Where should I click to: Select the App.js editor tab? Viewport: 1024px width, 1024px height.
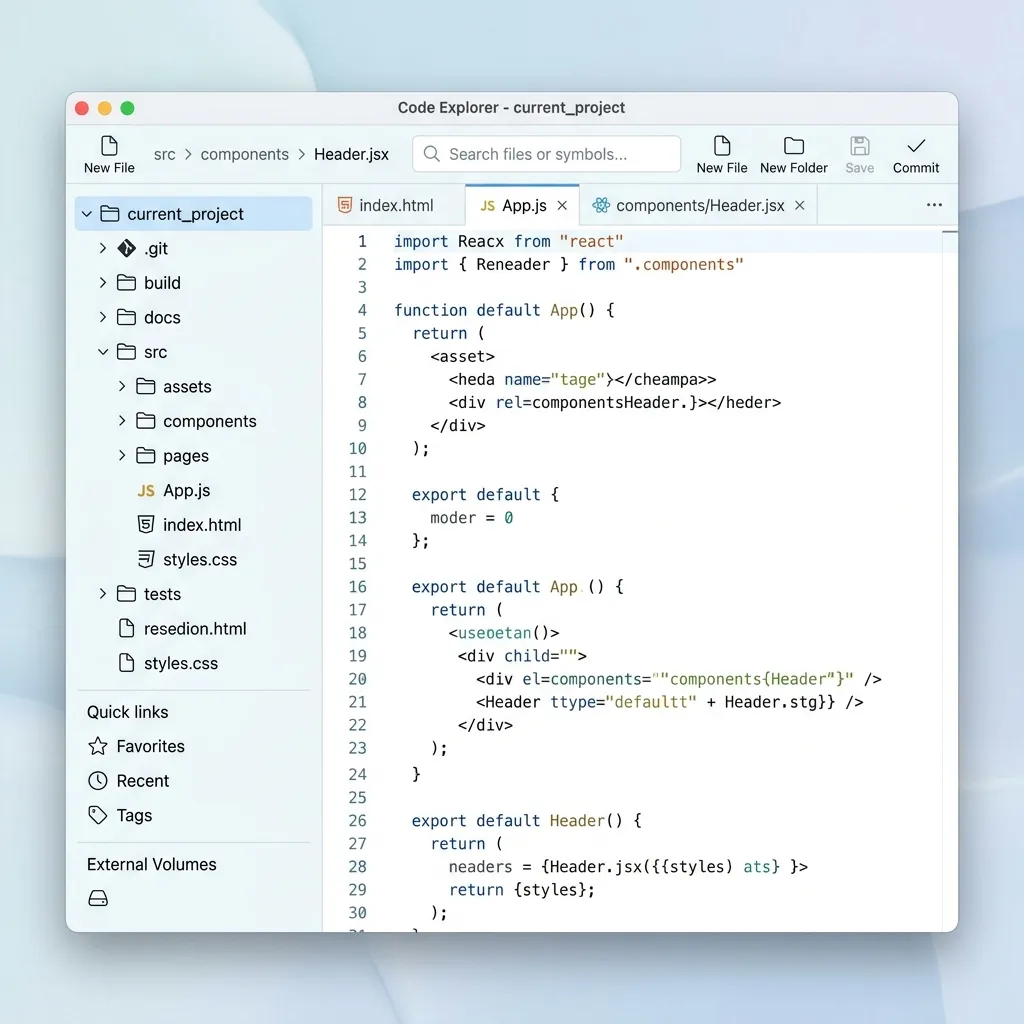pos(522,206)
